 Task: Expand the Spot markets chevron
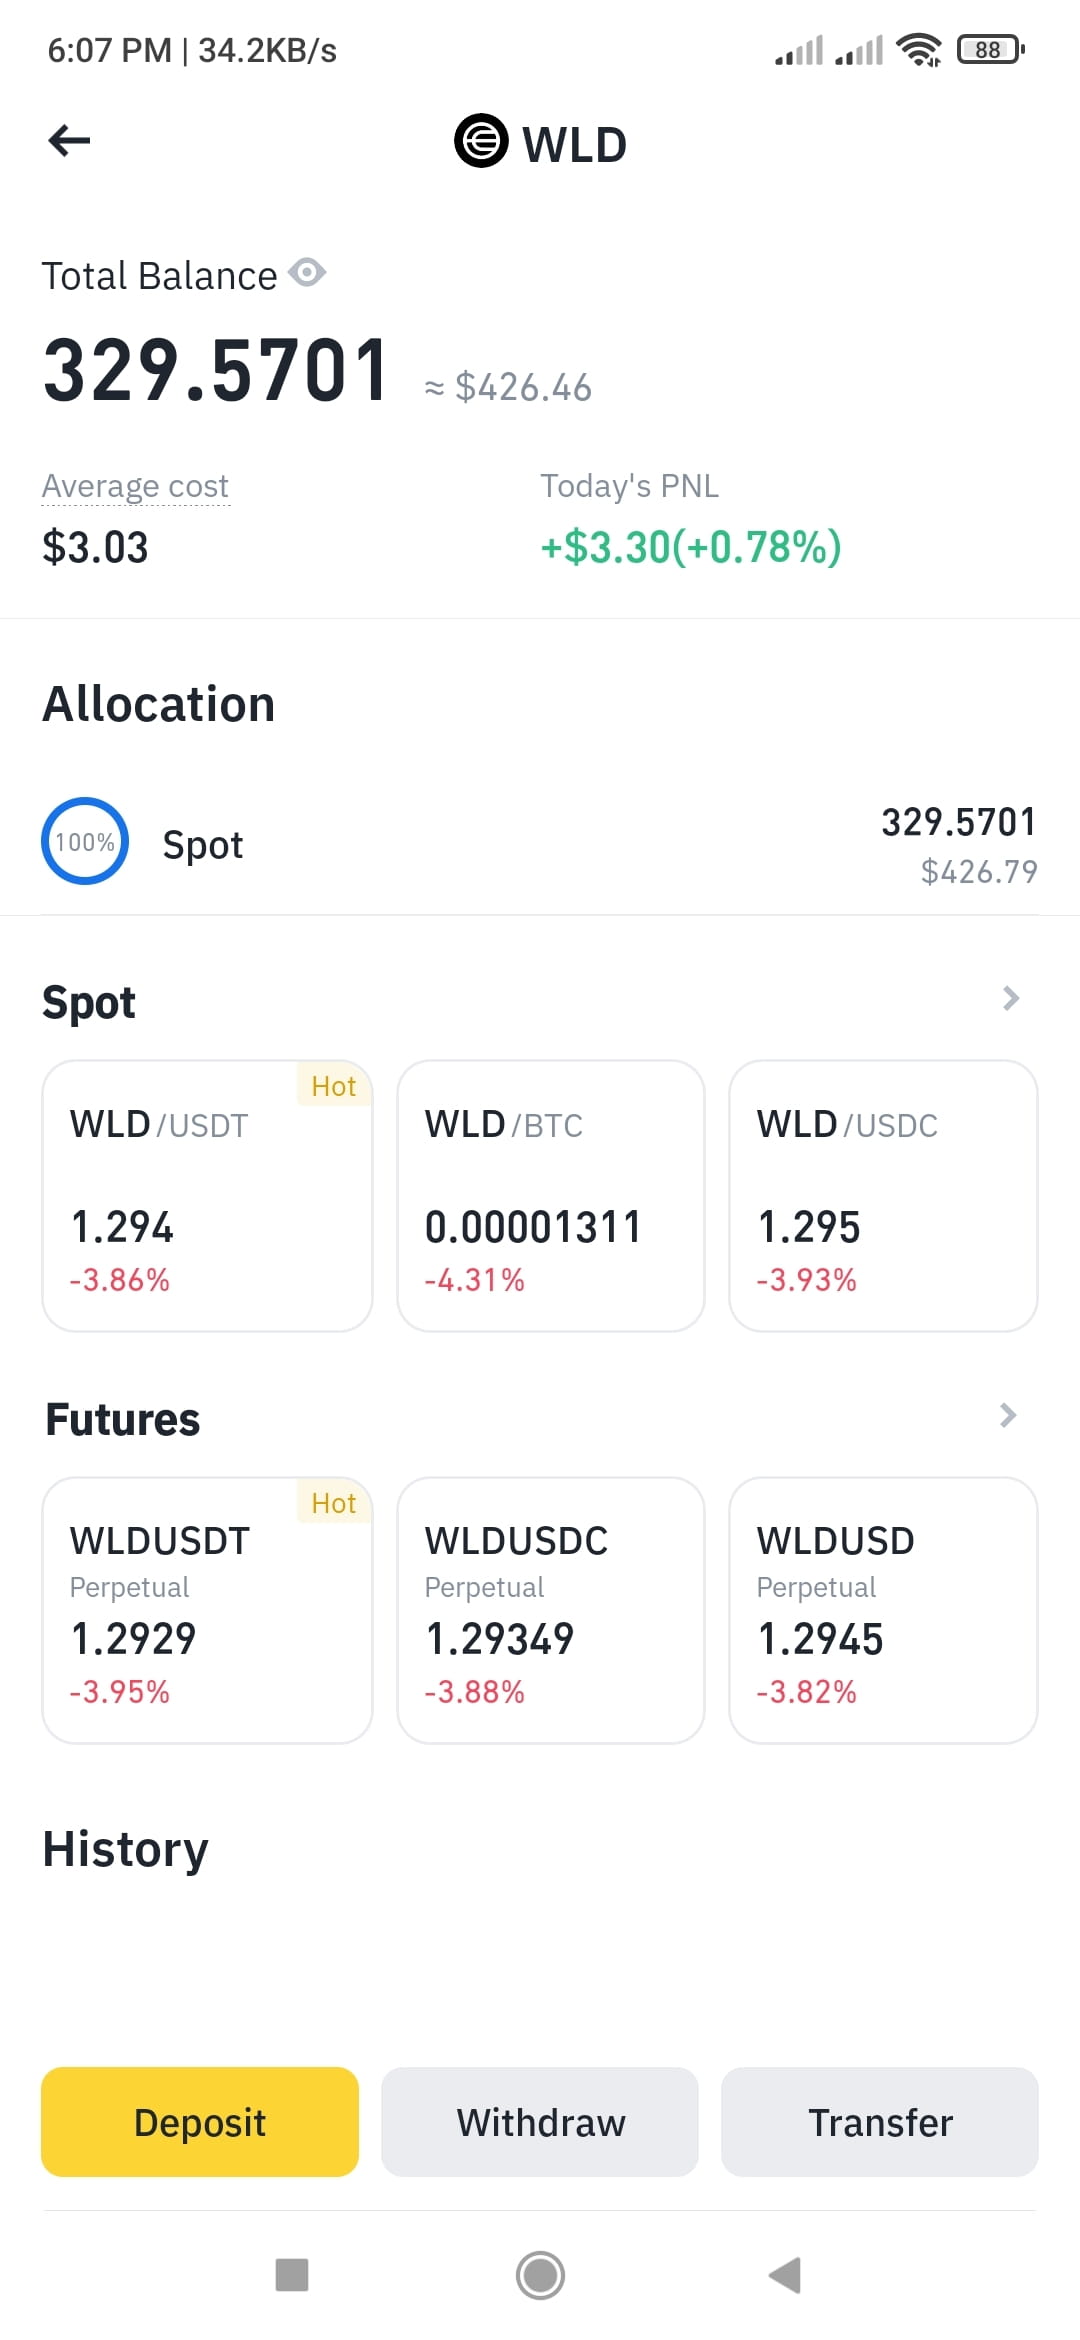click(x=1010, y=999)
